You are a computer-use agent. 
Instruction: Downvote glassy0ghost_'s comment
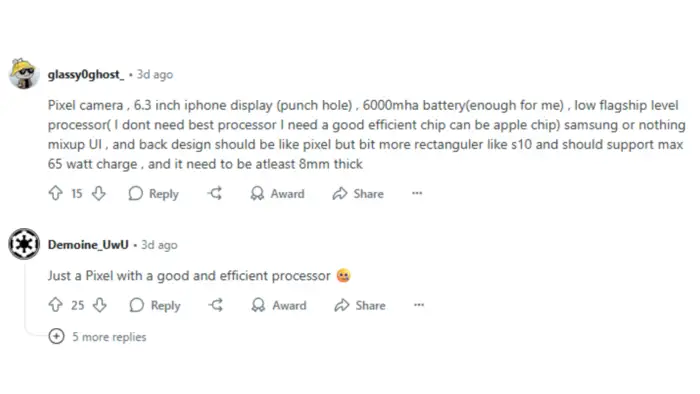pos(99,193)
